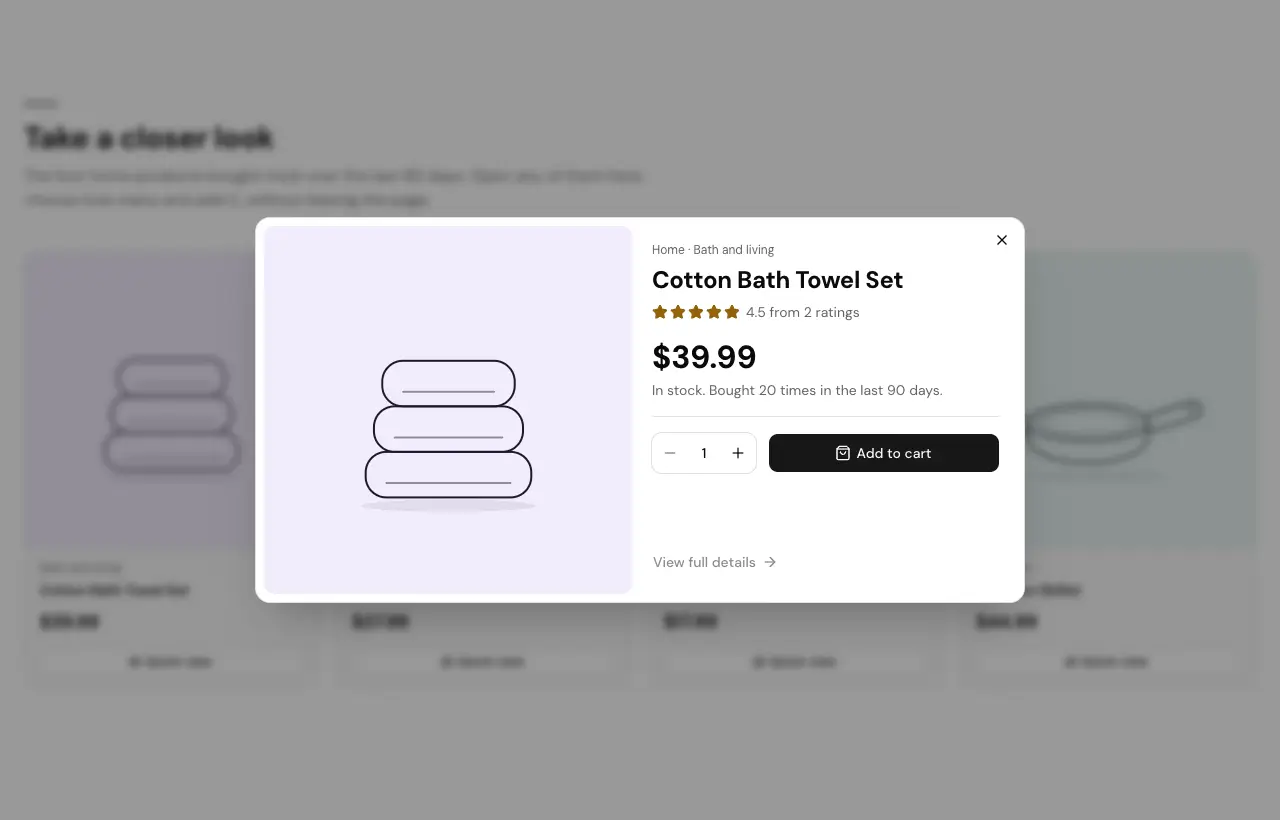
Task: Decrease quantity with the minus icon
Action: [670, 453]
